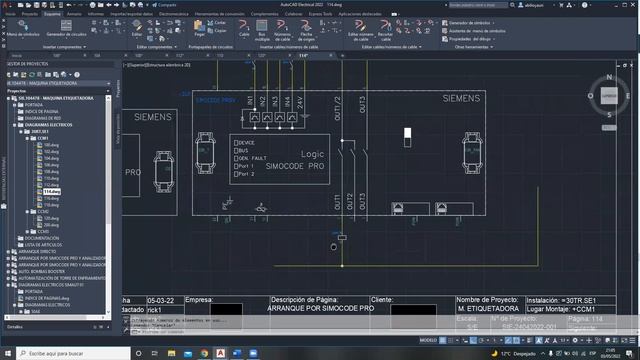
Task: Select the Copiar circuit tool
Action: [x=217, y=31]
